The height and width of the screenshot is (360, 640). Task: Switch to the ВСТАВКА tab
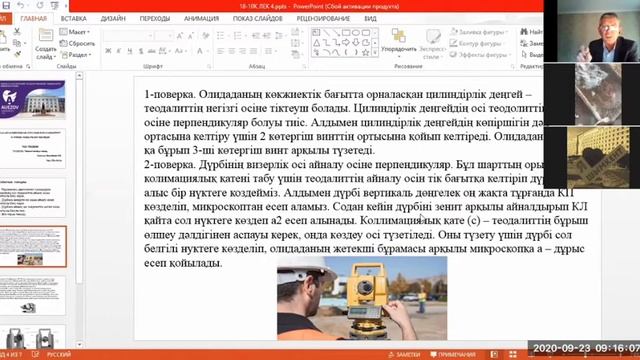coord(73,19)
